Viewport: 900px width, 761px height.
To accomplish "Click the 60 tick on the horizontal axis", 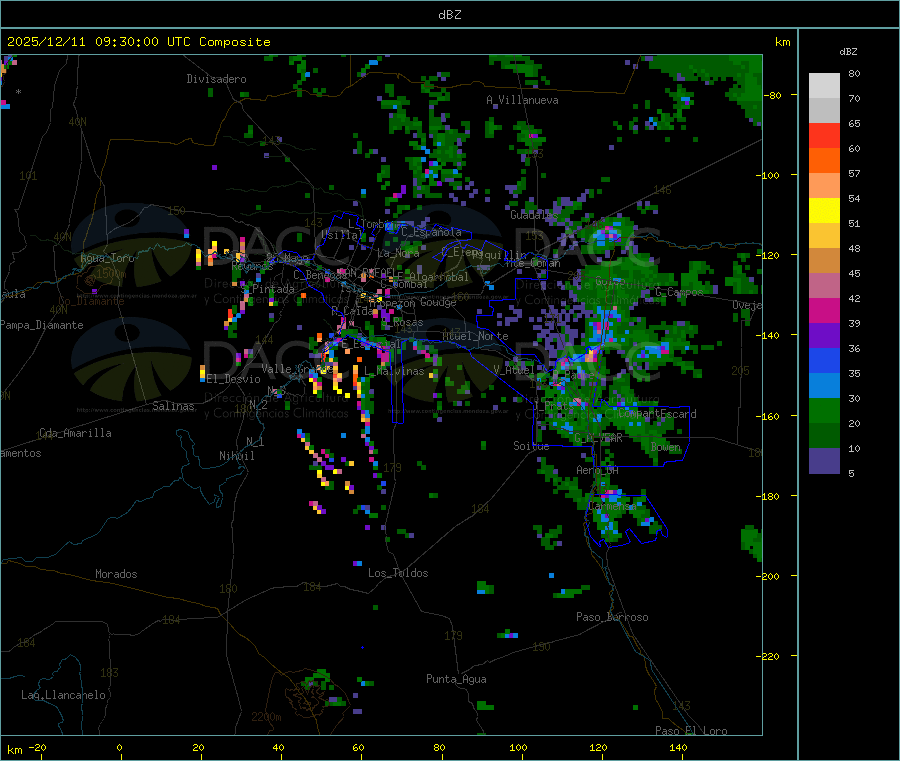I will (x=358, y=748).
